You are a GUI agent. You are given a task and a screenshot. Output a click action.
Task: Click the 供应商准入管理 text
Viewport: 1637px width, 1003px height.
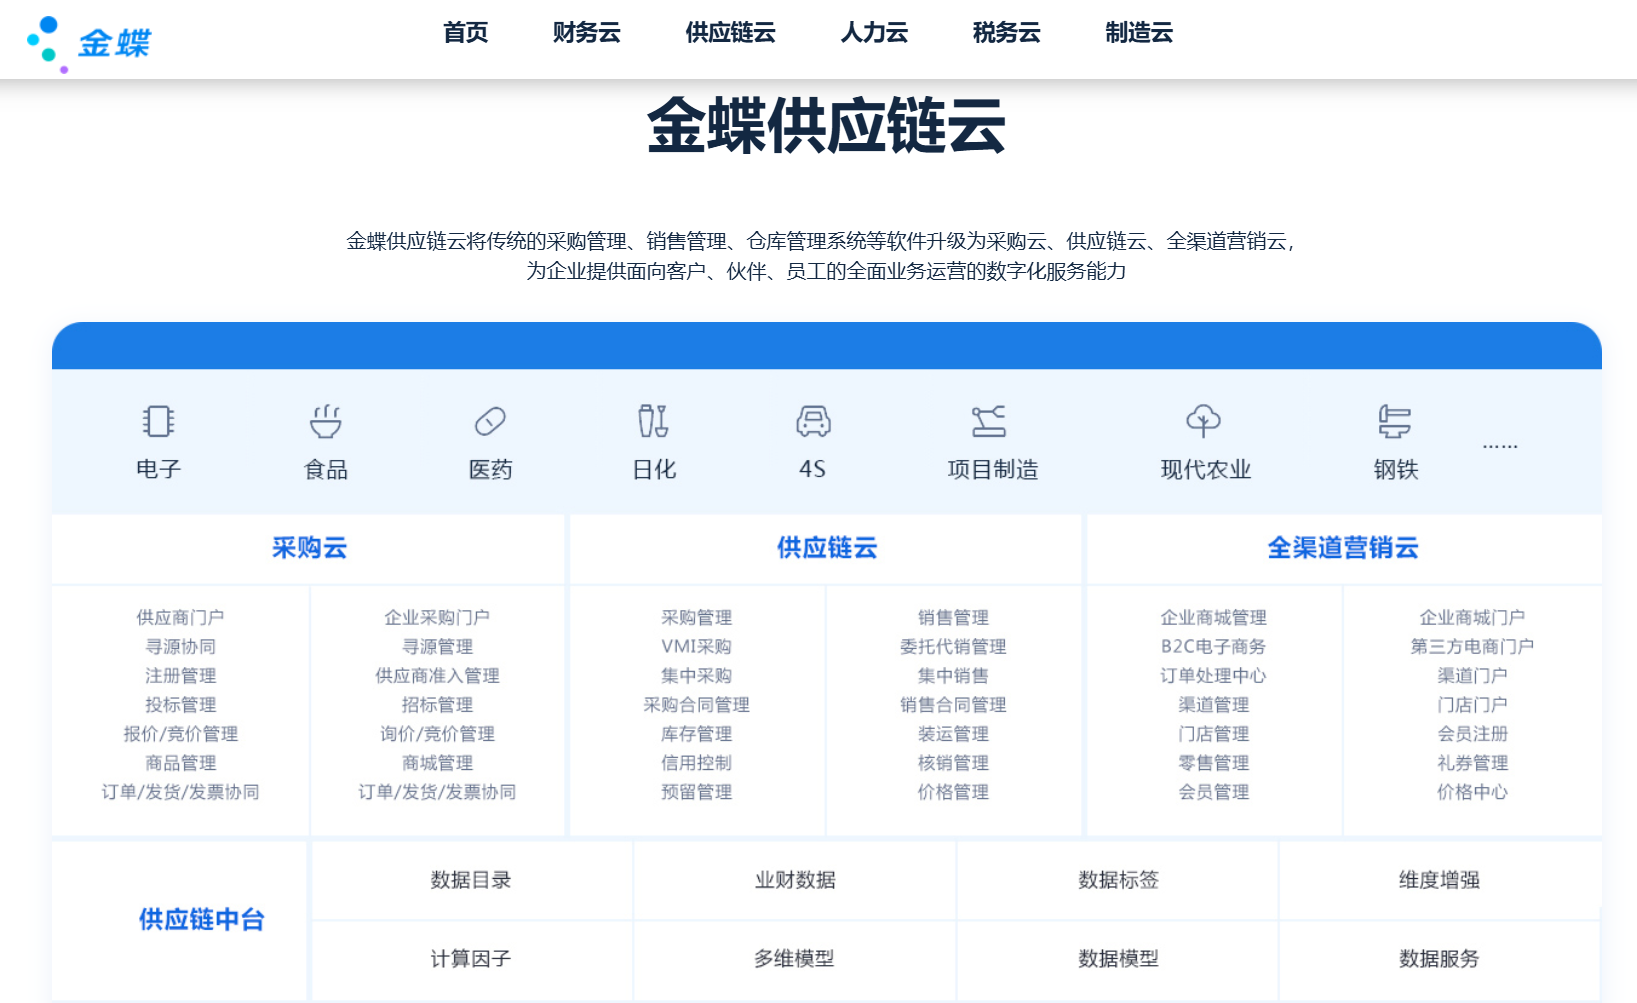437,676
